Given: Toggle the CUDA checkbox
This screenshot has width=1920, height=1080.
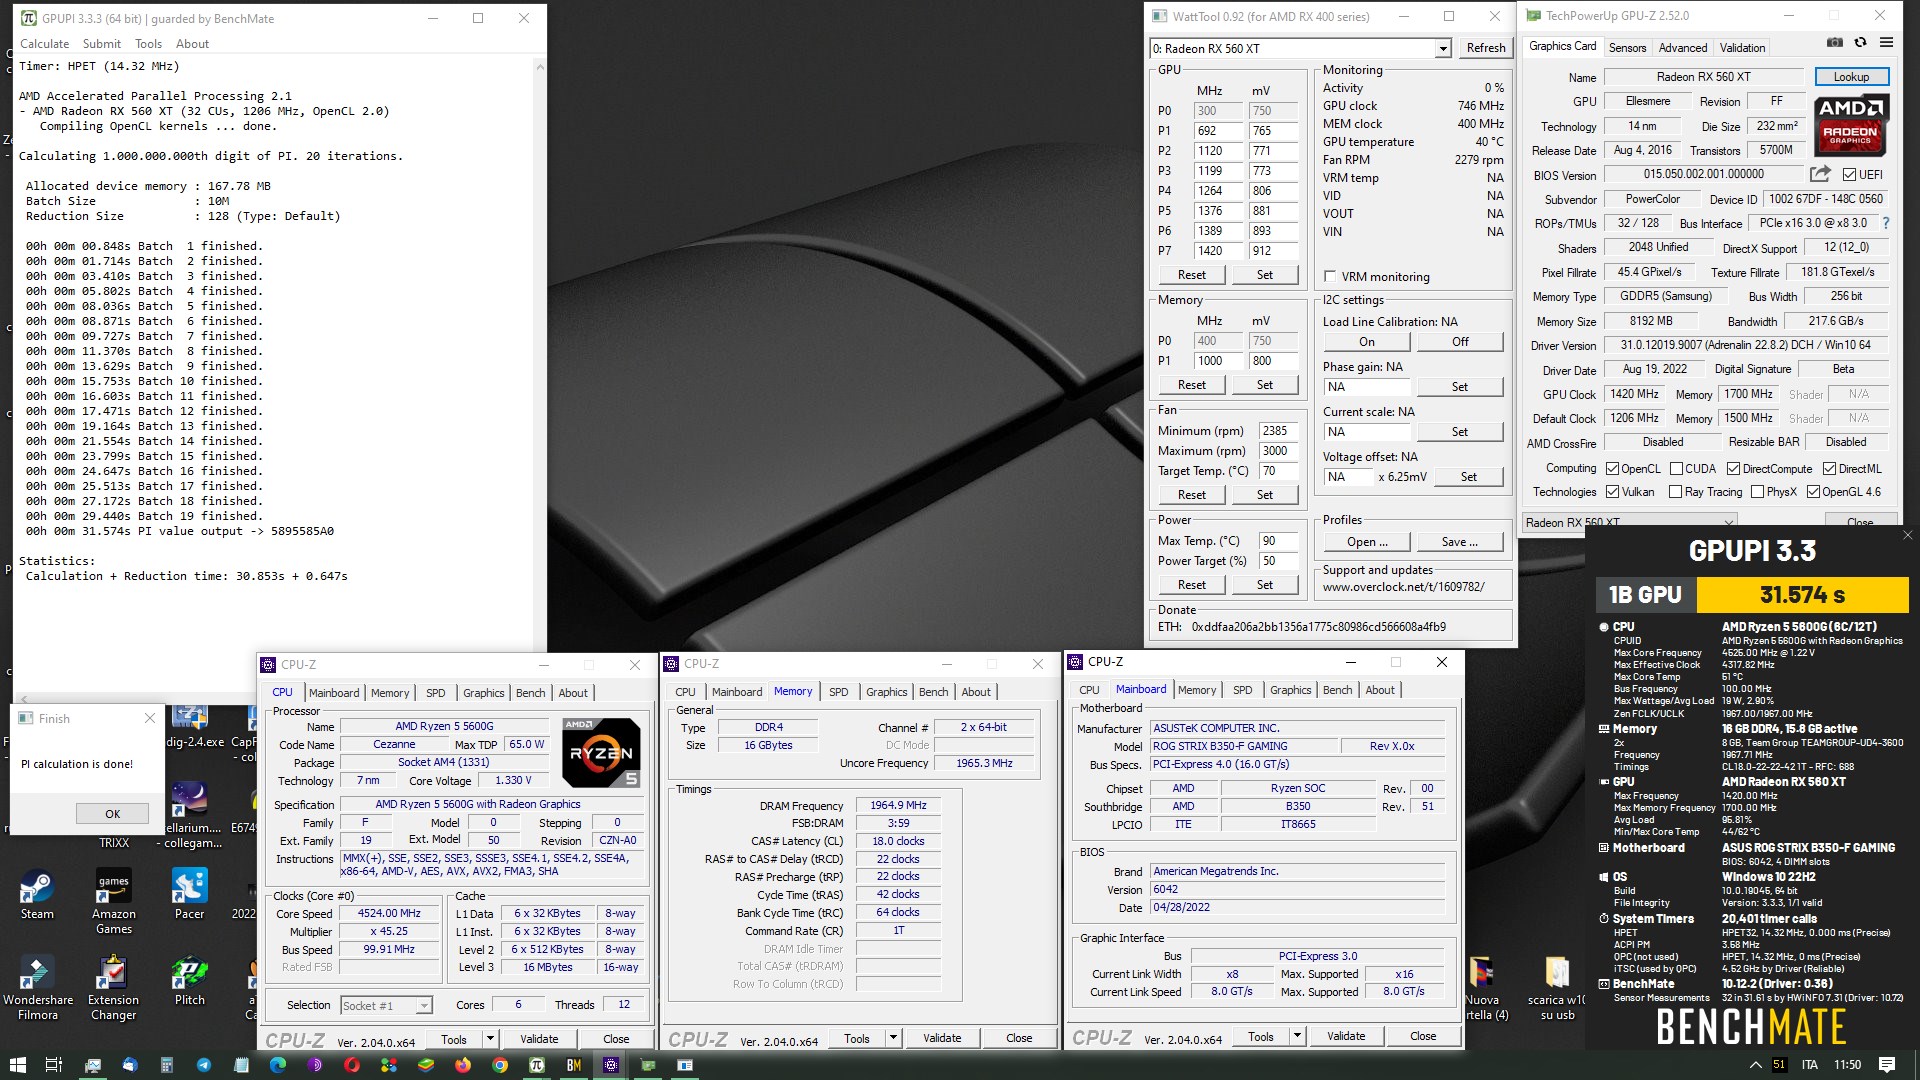Looking at the screenshot, I should coord(1675,468).
